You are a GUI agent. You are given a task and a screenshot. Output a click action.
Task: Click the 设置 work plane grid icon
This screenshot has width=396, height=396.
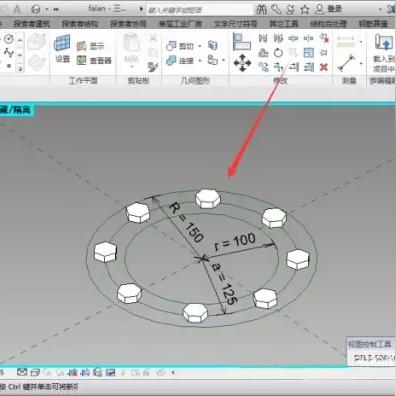coord(62,49)
